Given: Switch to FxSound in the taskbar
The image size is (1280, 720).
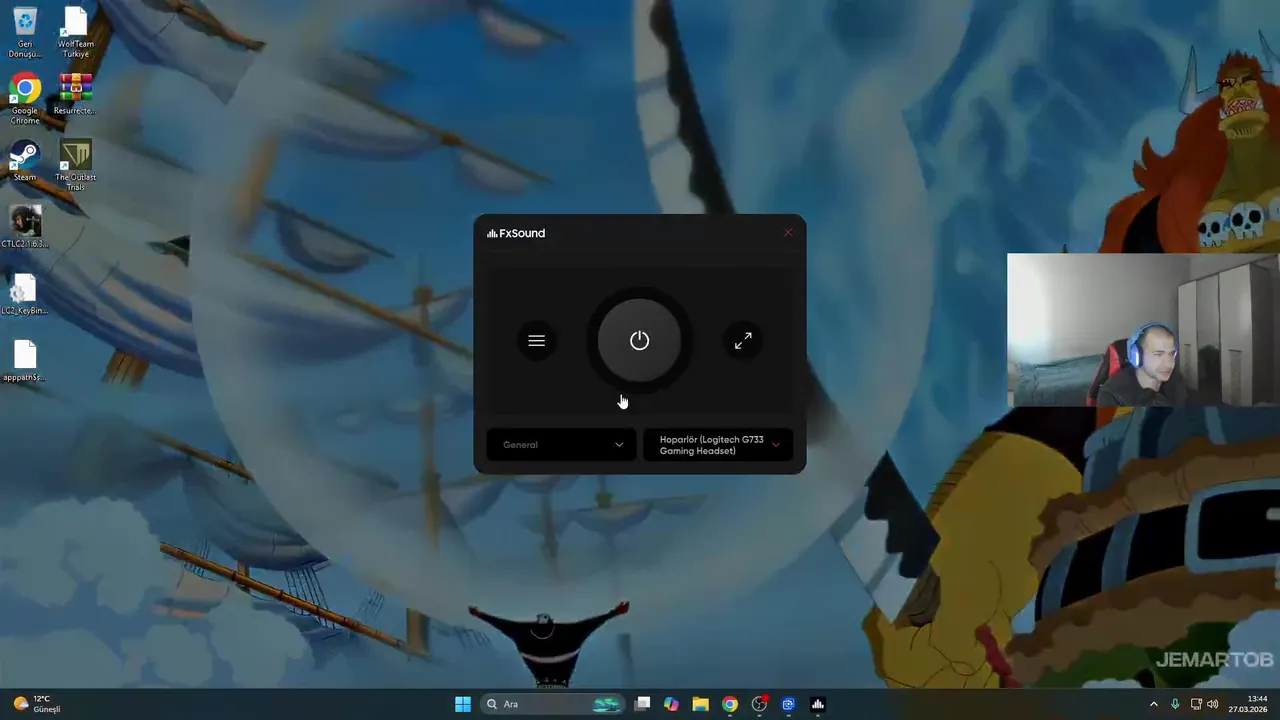Looking at the screenshot, I should pos(817,704).
